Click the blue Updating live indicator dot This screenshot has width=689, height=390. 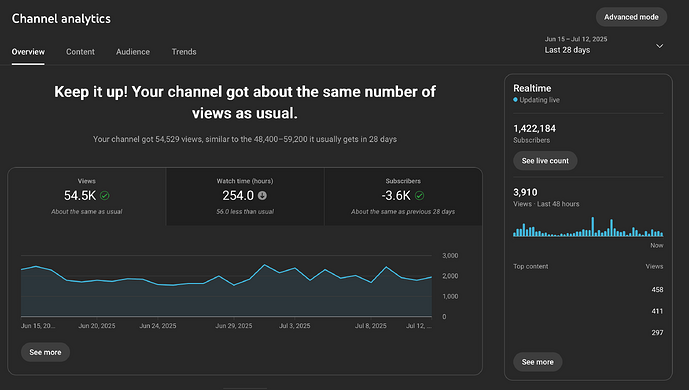pos(515,100)
